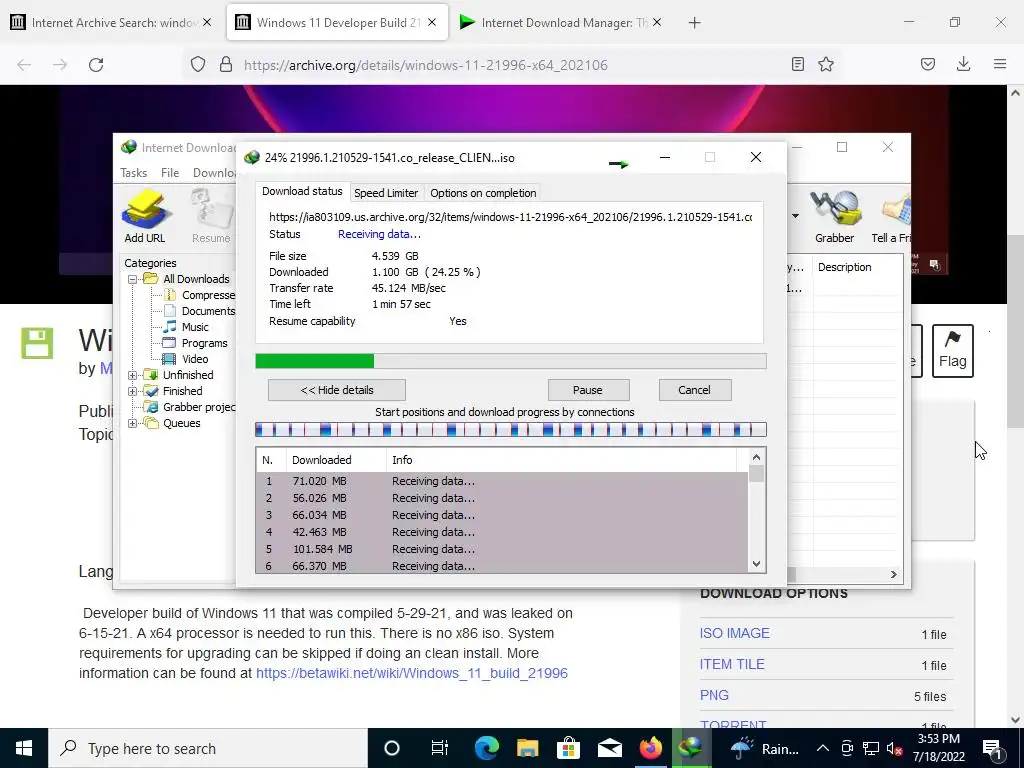
Task: Click connections segment progress bar
Action: pyautogui.click(x=511, y=429)
